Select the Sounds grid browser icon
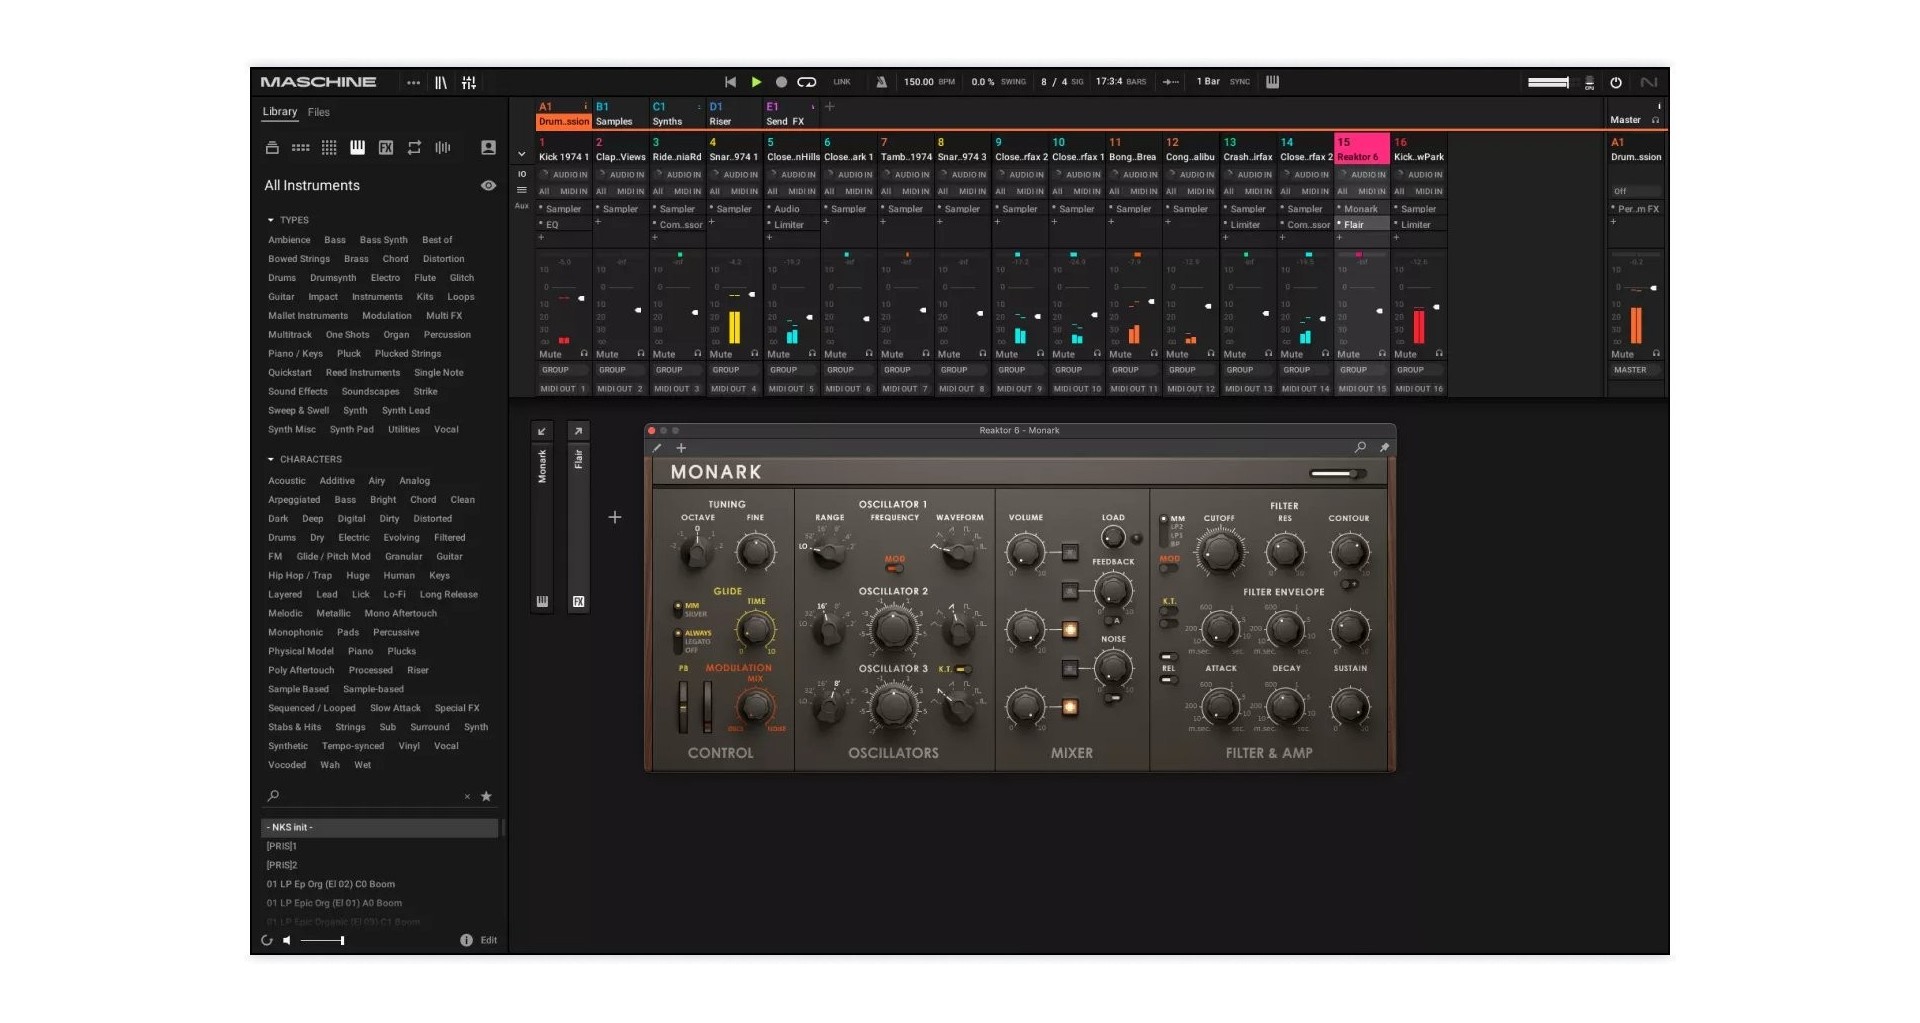Viewport: 1920px width, 1023px height. (329, 148)
